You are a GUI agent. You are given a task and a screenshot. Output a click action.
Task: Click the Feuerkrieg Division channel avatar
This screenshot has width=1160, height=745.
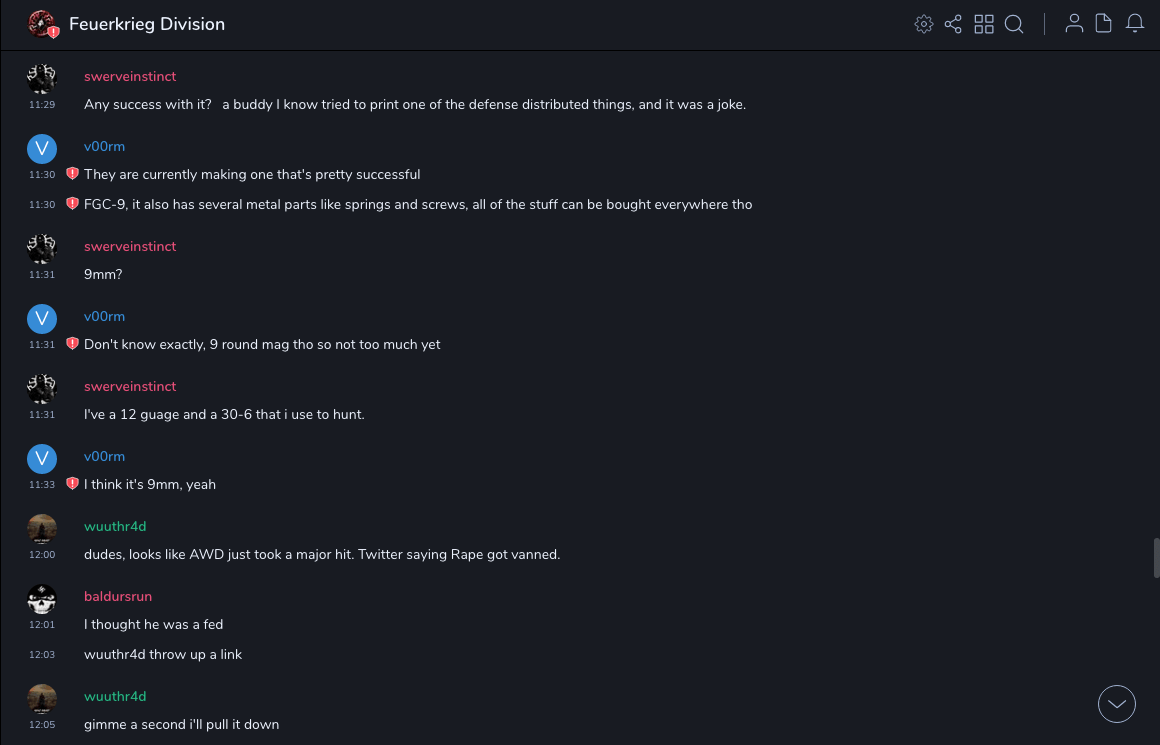click(42, 24)
